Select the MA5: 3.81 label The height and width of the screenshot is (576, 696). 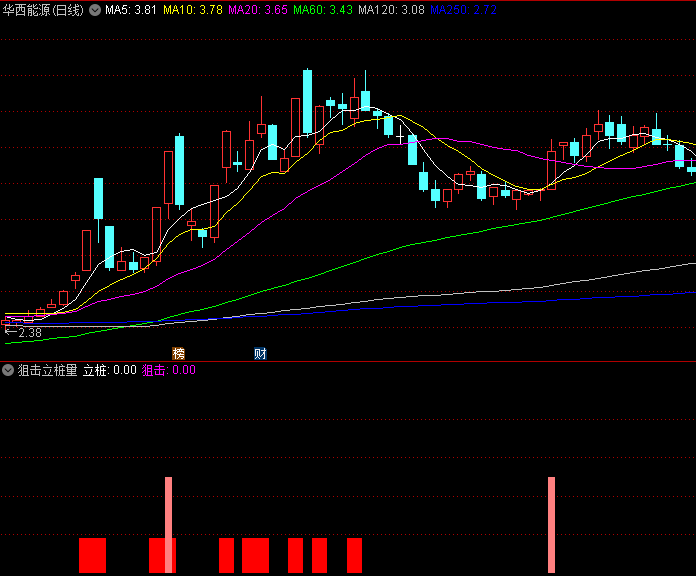(131, 10)
